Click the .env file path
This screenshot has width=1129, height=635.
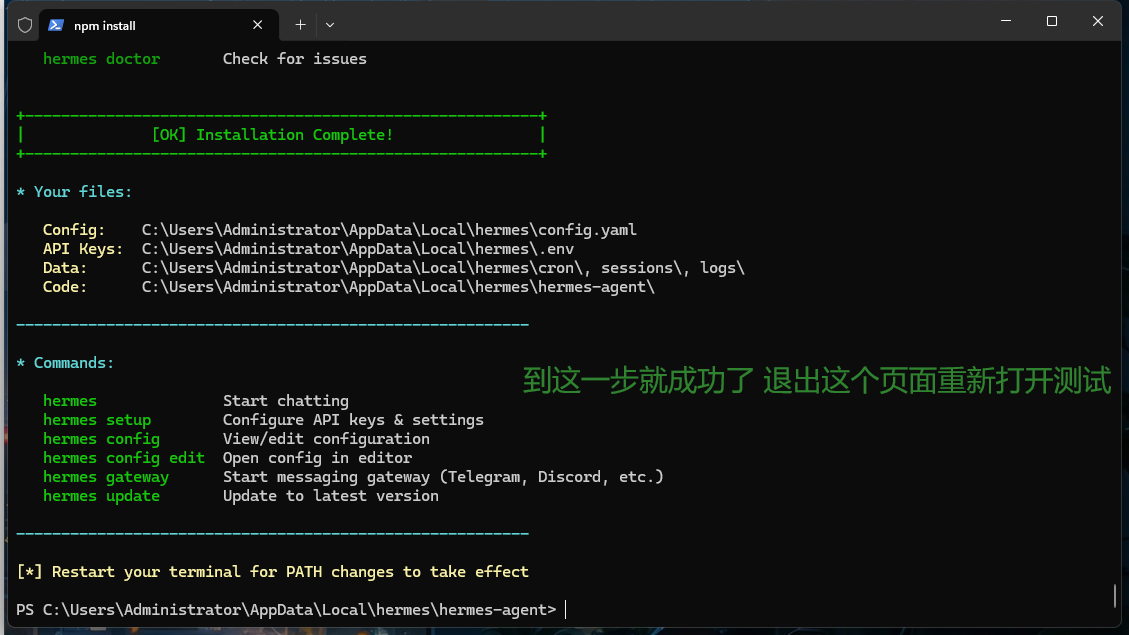tap(358, 249)
